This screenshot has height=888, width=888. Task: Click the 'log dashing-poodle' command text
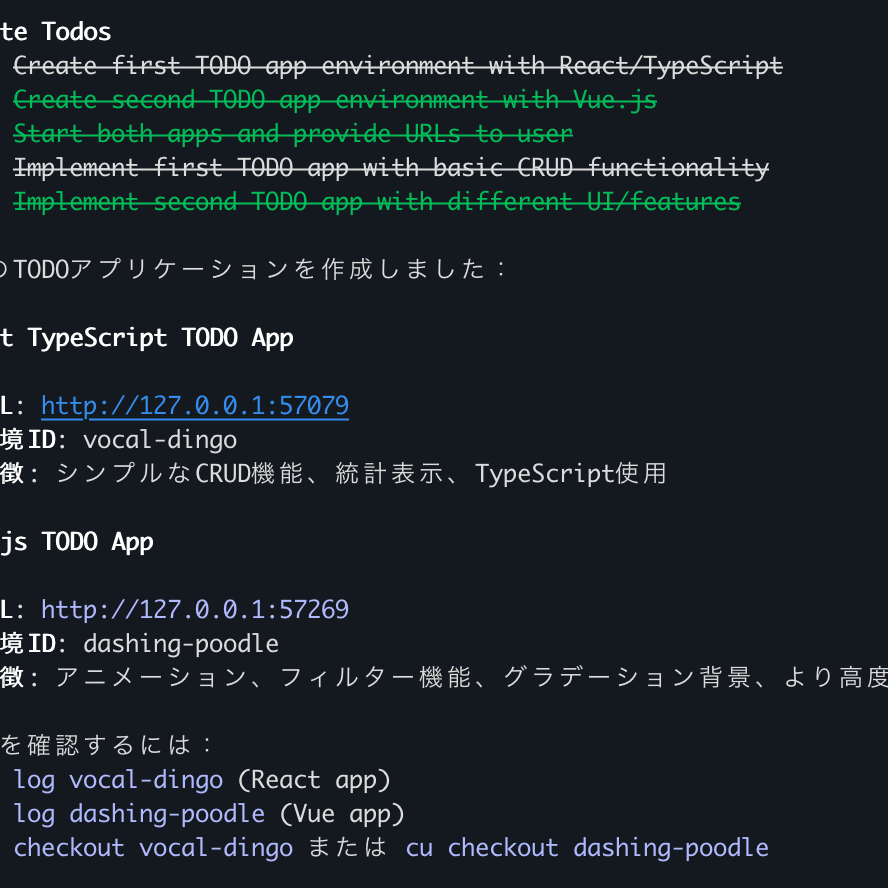(x=139, y=814)
